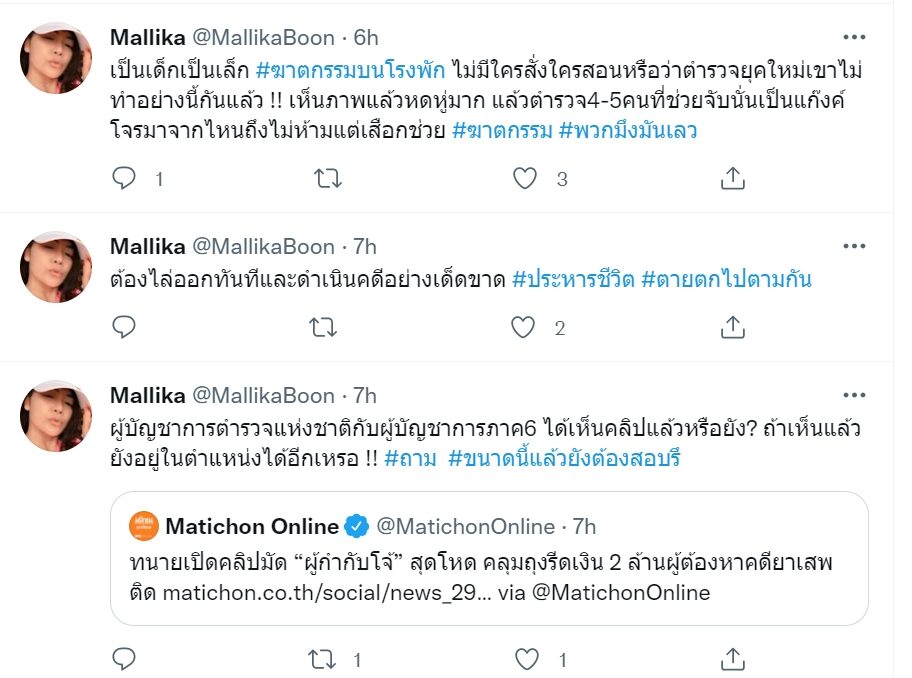
Task: View Mallika's profile picture on first tweet
Action: tap(57, 58)
